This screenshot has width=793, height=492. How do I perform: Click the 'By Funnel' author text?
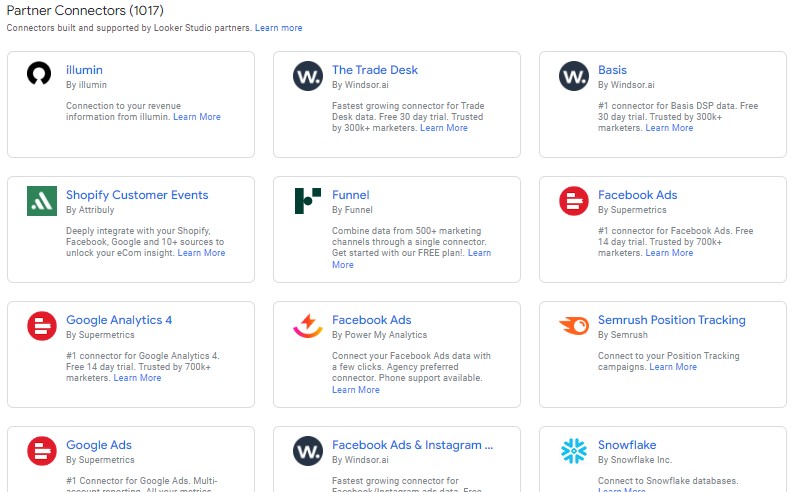(352, 210)
